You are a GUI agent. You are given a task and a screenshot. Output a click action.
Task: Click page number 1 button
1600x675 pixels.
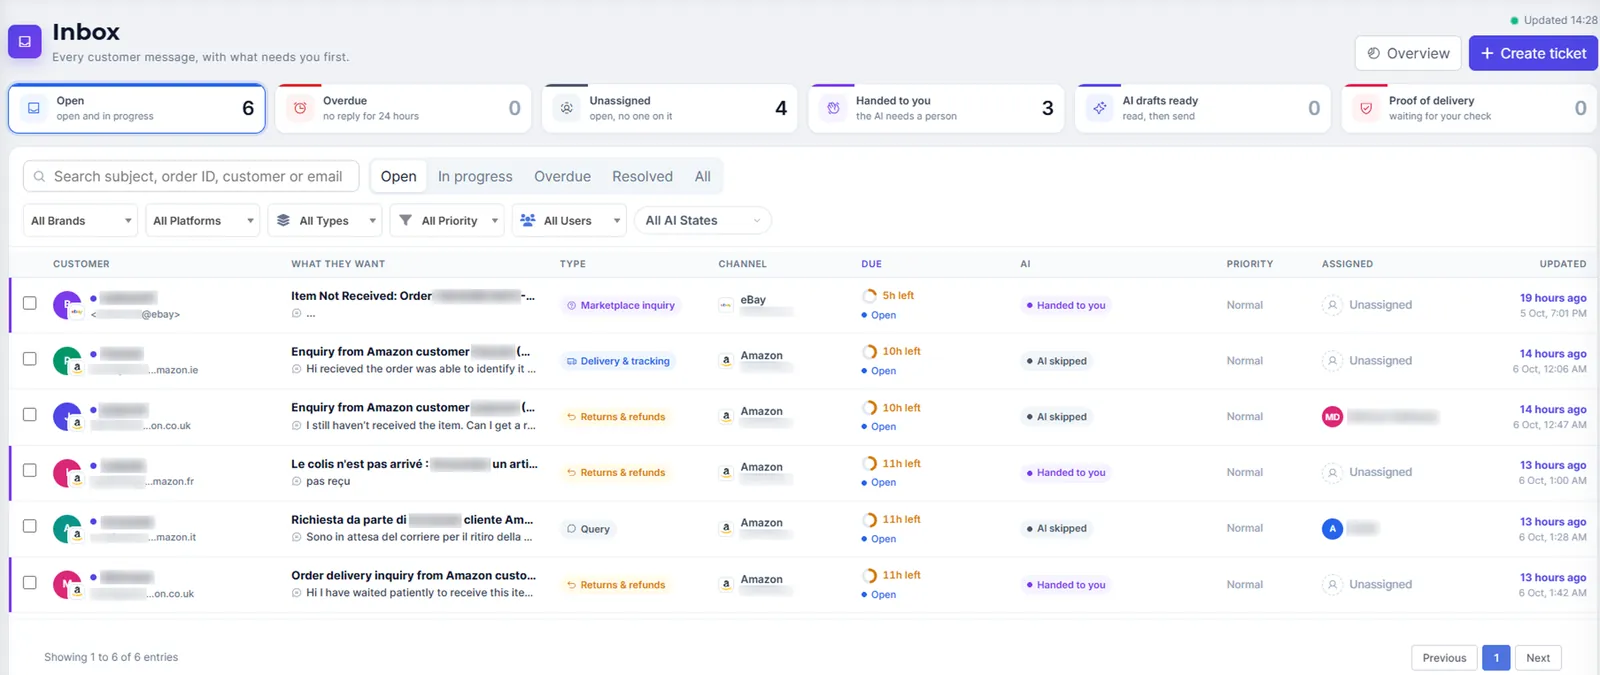pos(1496,658)
